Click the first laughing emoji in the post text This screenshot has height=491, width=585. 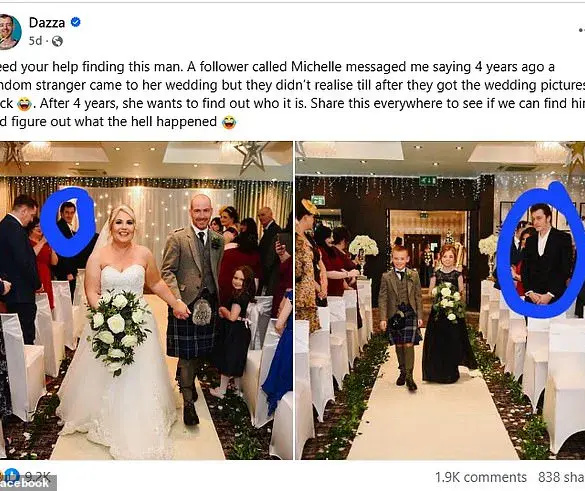pos(24,104)
